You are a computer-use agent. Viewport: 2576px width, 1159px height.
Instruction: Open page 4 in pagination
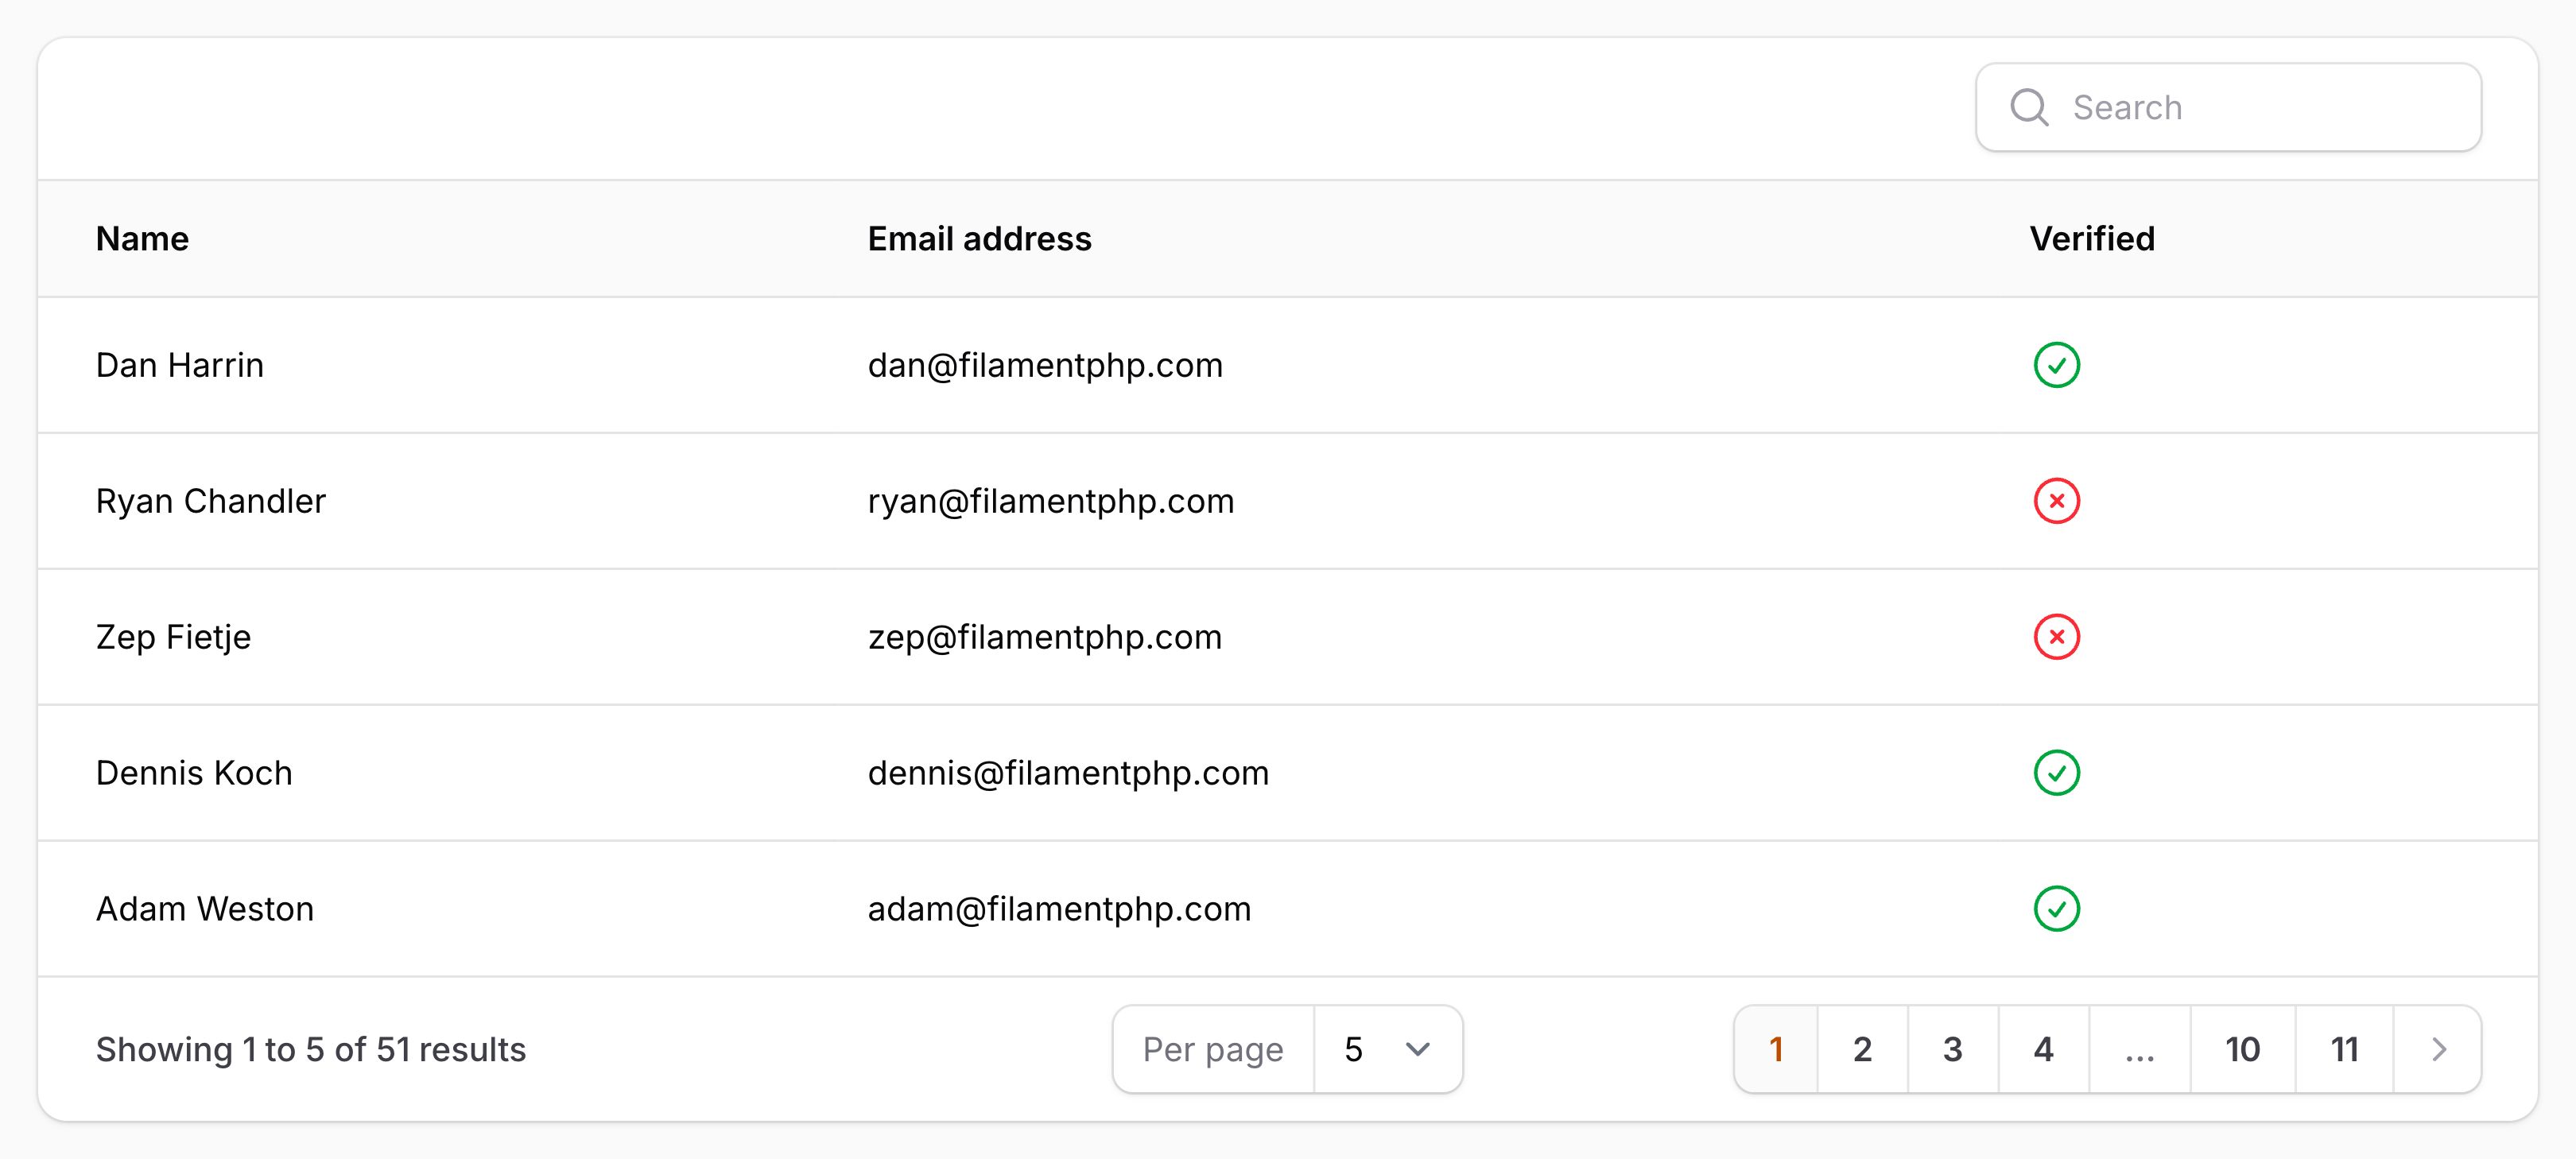tap(2043, 1049)
